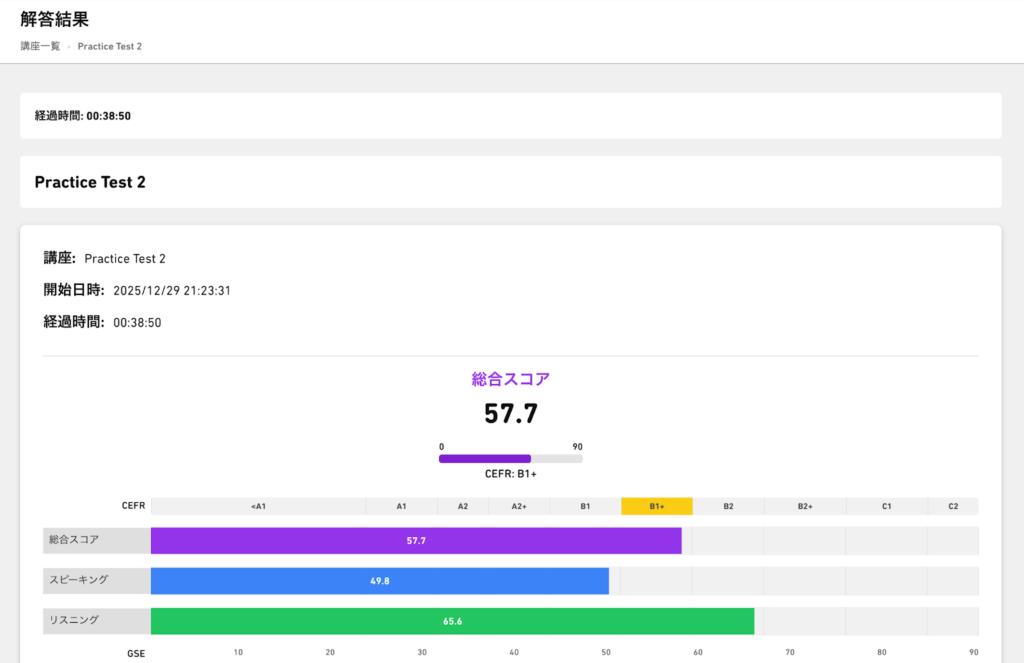Open the 講座一覧 breadcrumb link
Screen dimensions: 1024x663
tap(40, 46)
